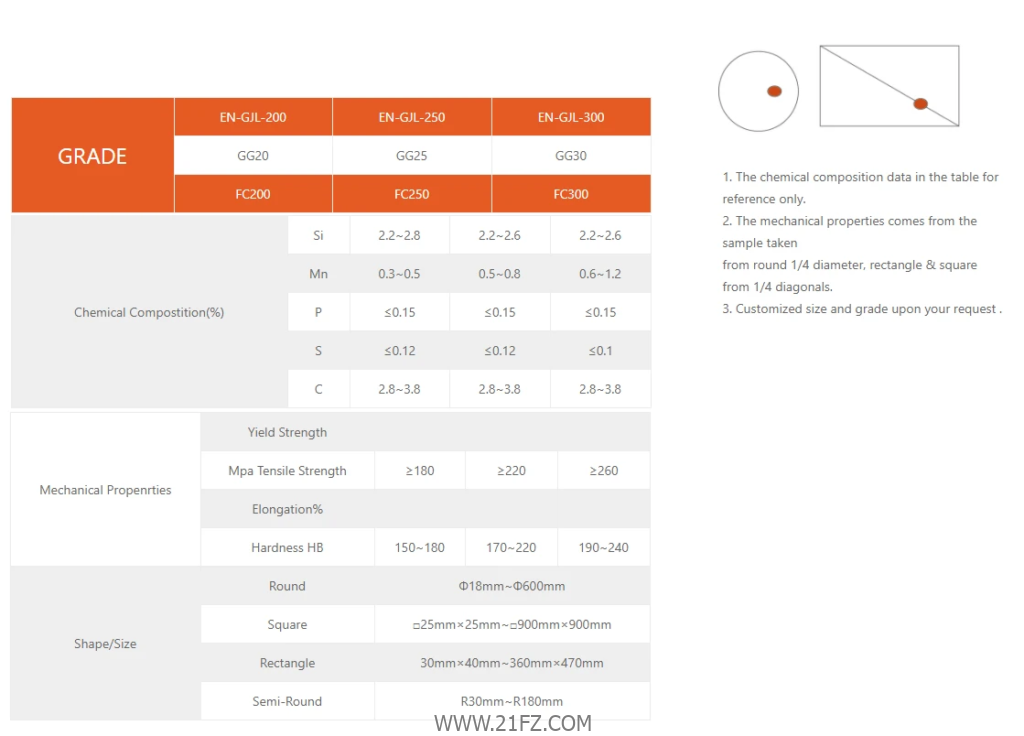Select the Shape/Size section label
Screen dimensions: 1024x736
coord(105,644)
